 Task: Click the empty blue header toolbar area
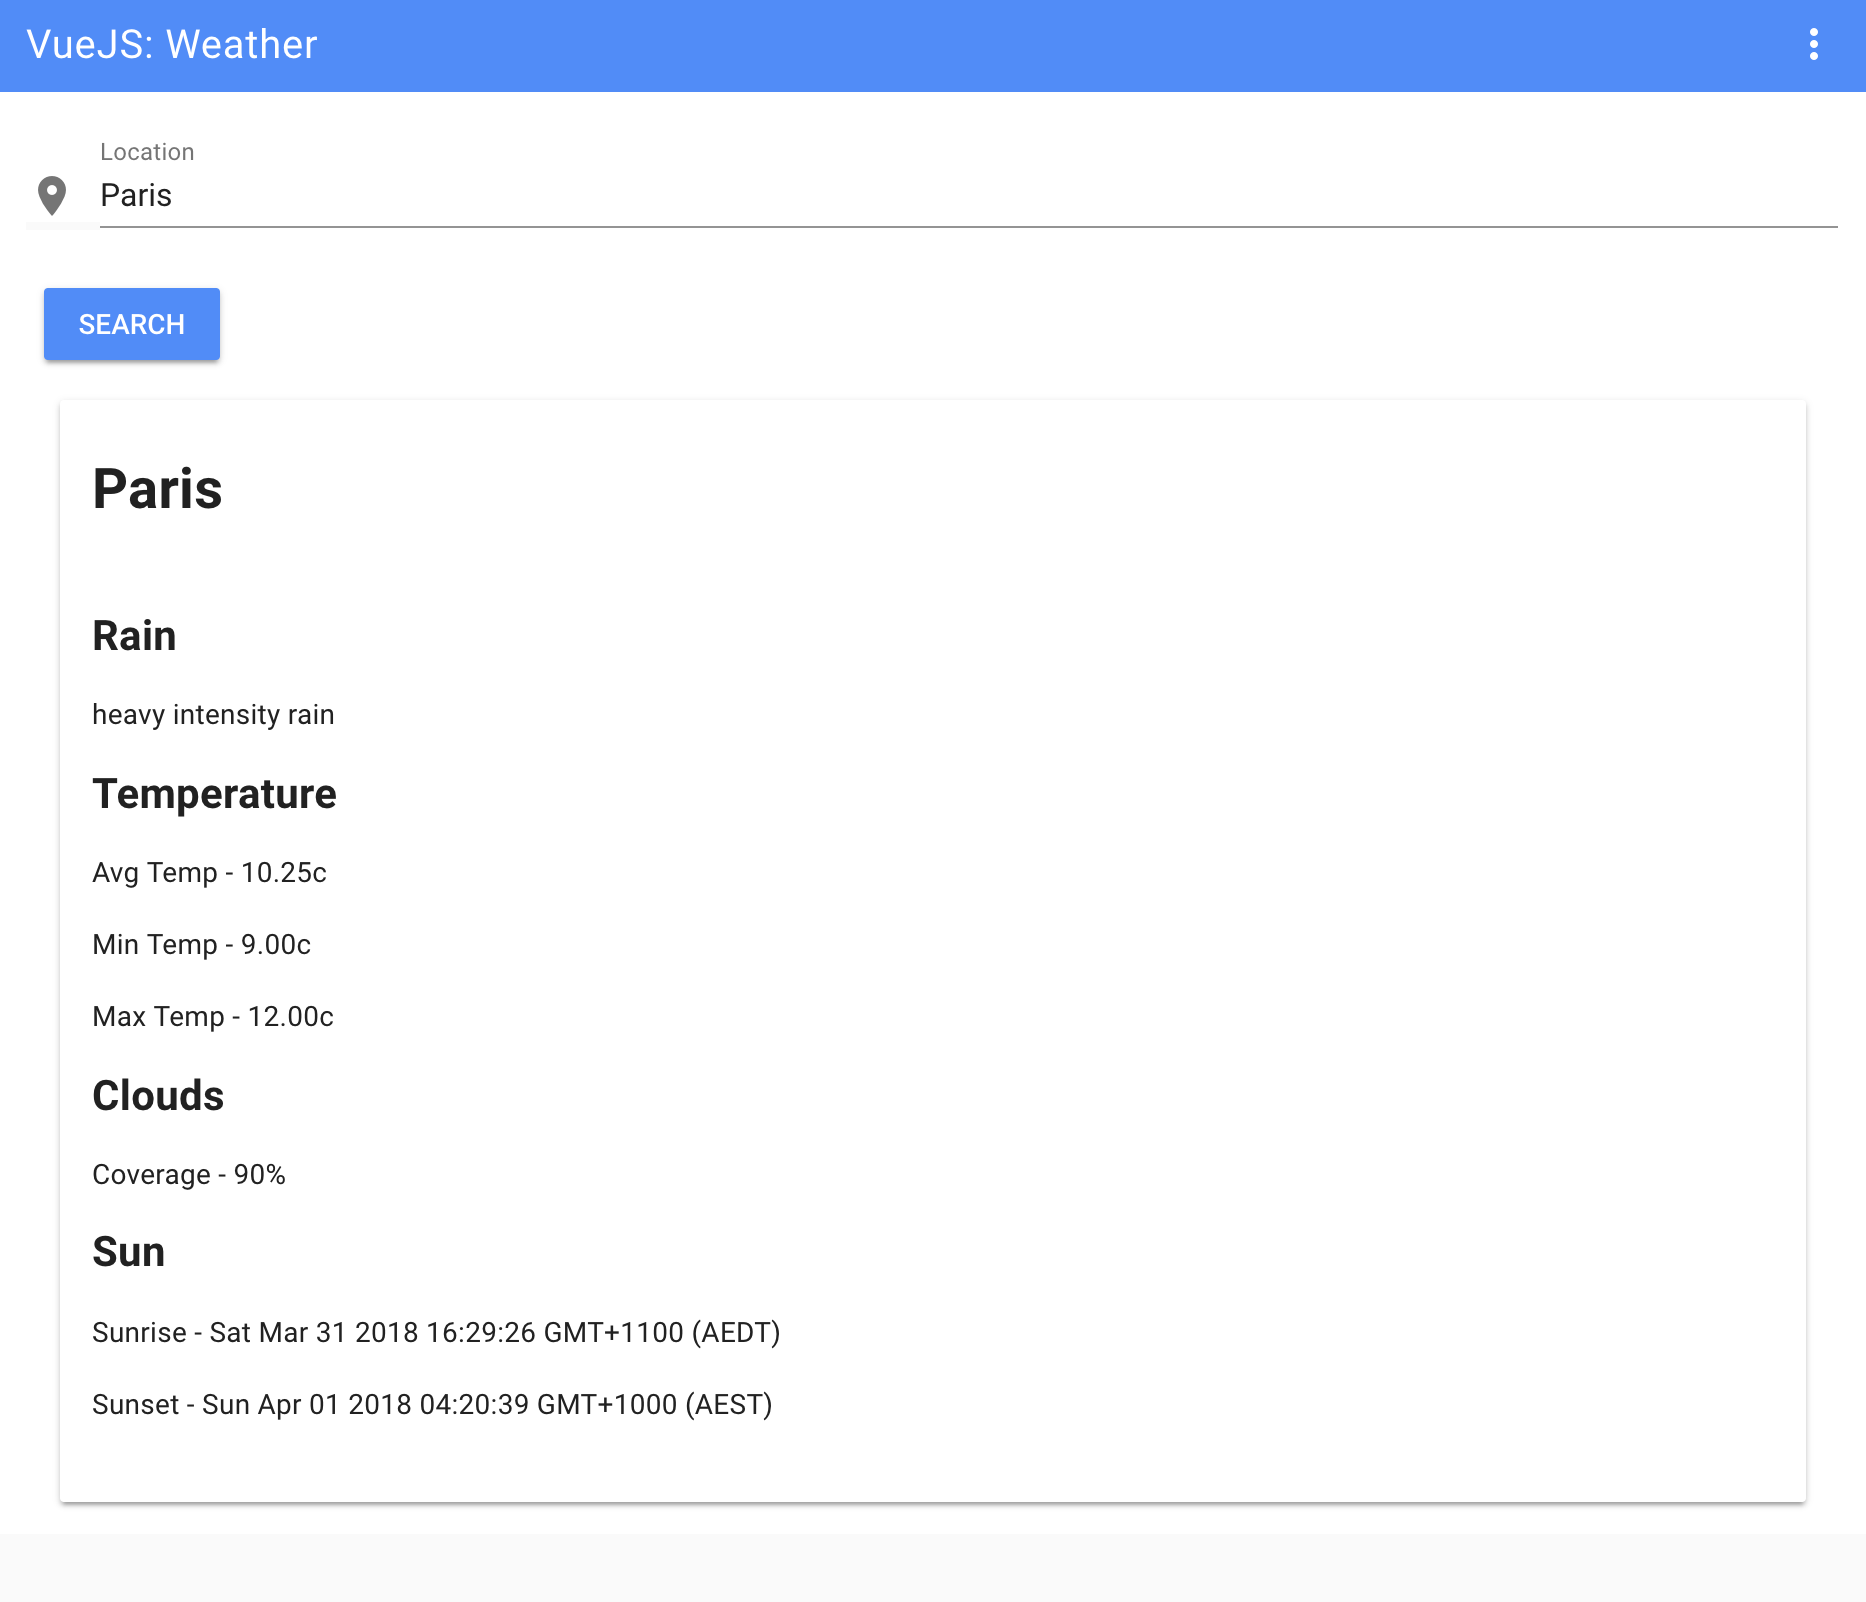[1000, 45]
